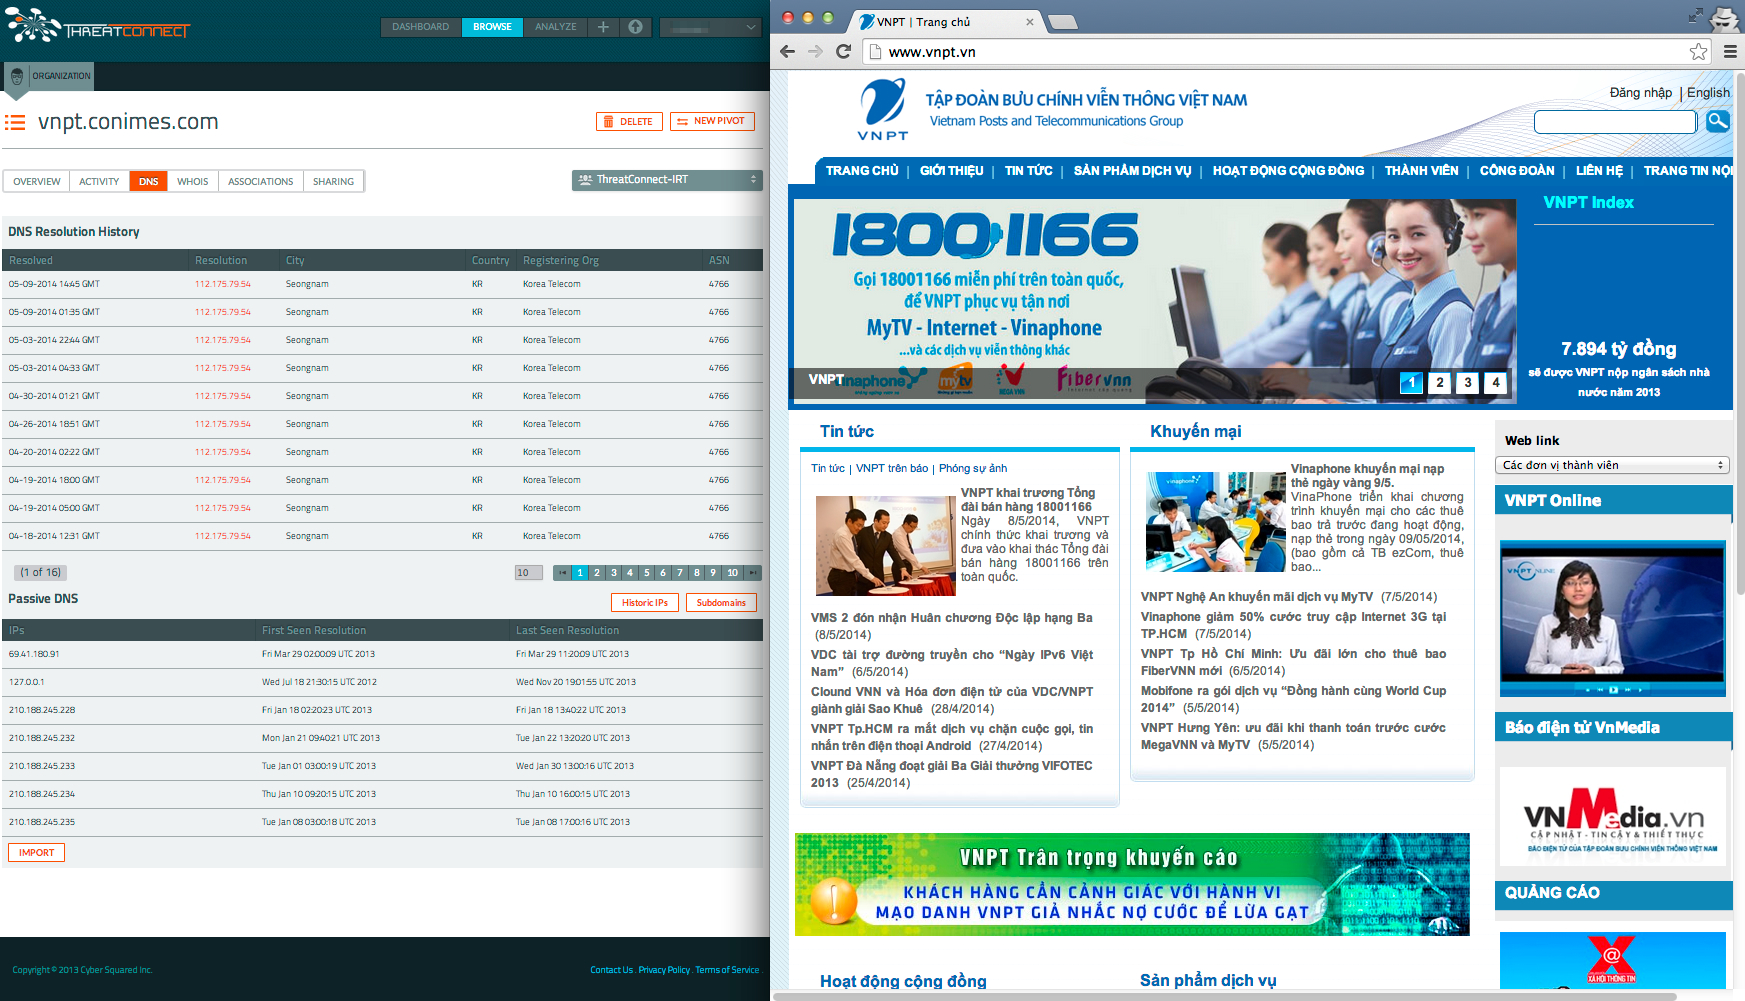Switch banner to slide 3
This screenshot has width=1745, height=1001.
[x=1467, y=382]
